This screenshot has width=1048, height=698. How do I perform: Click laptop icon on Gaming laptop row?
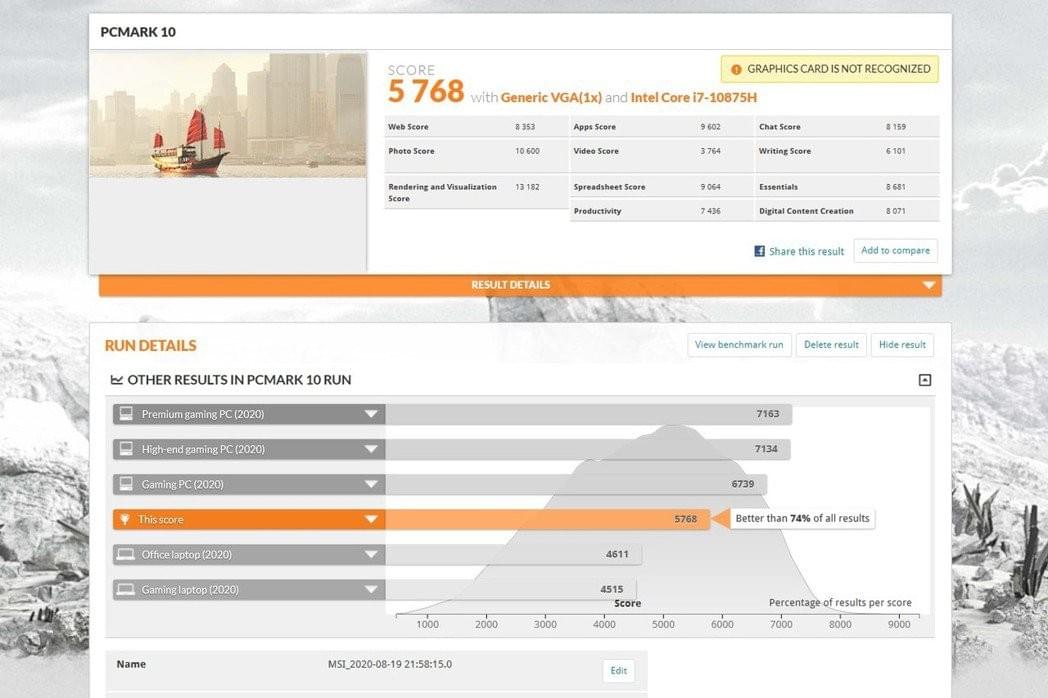126,590
